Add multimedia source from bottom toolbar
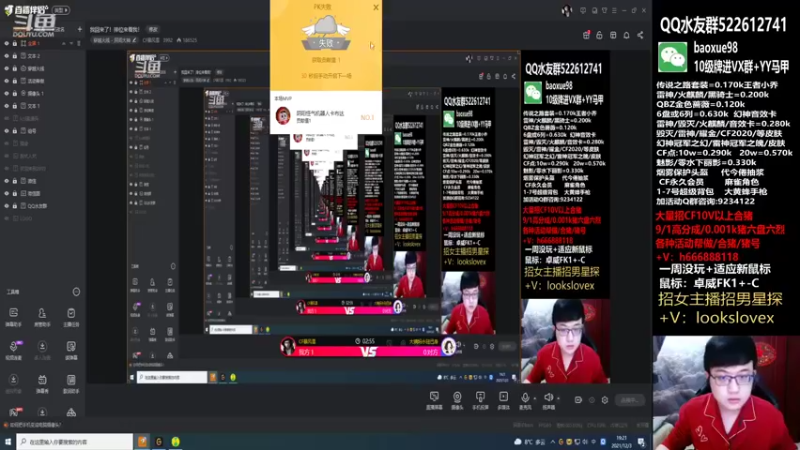 tap(504, 401)
